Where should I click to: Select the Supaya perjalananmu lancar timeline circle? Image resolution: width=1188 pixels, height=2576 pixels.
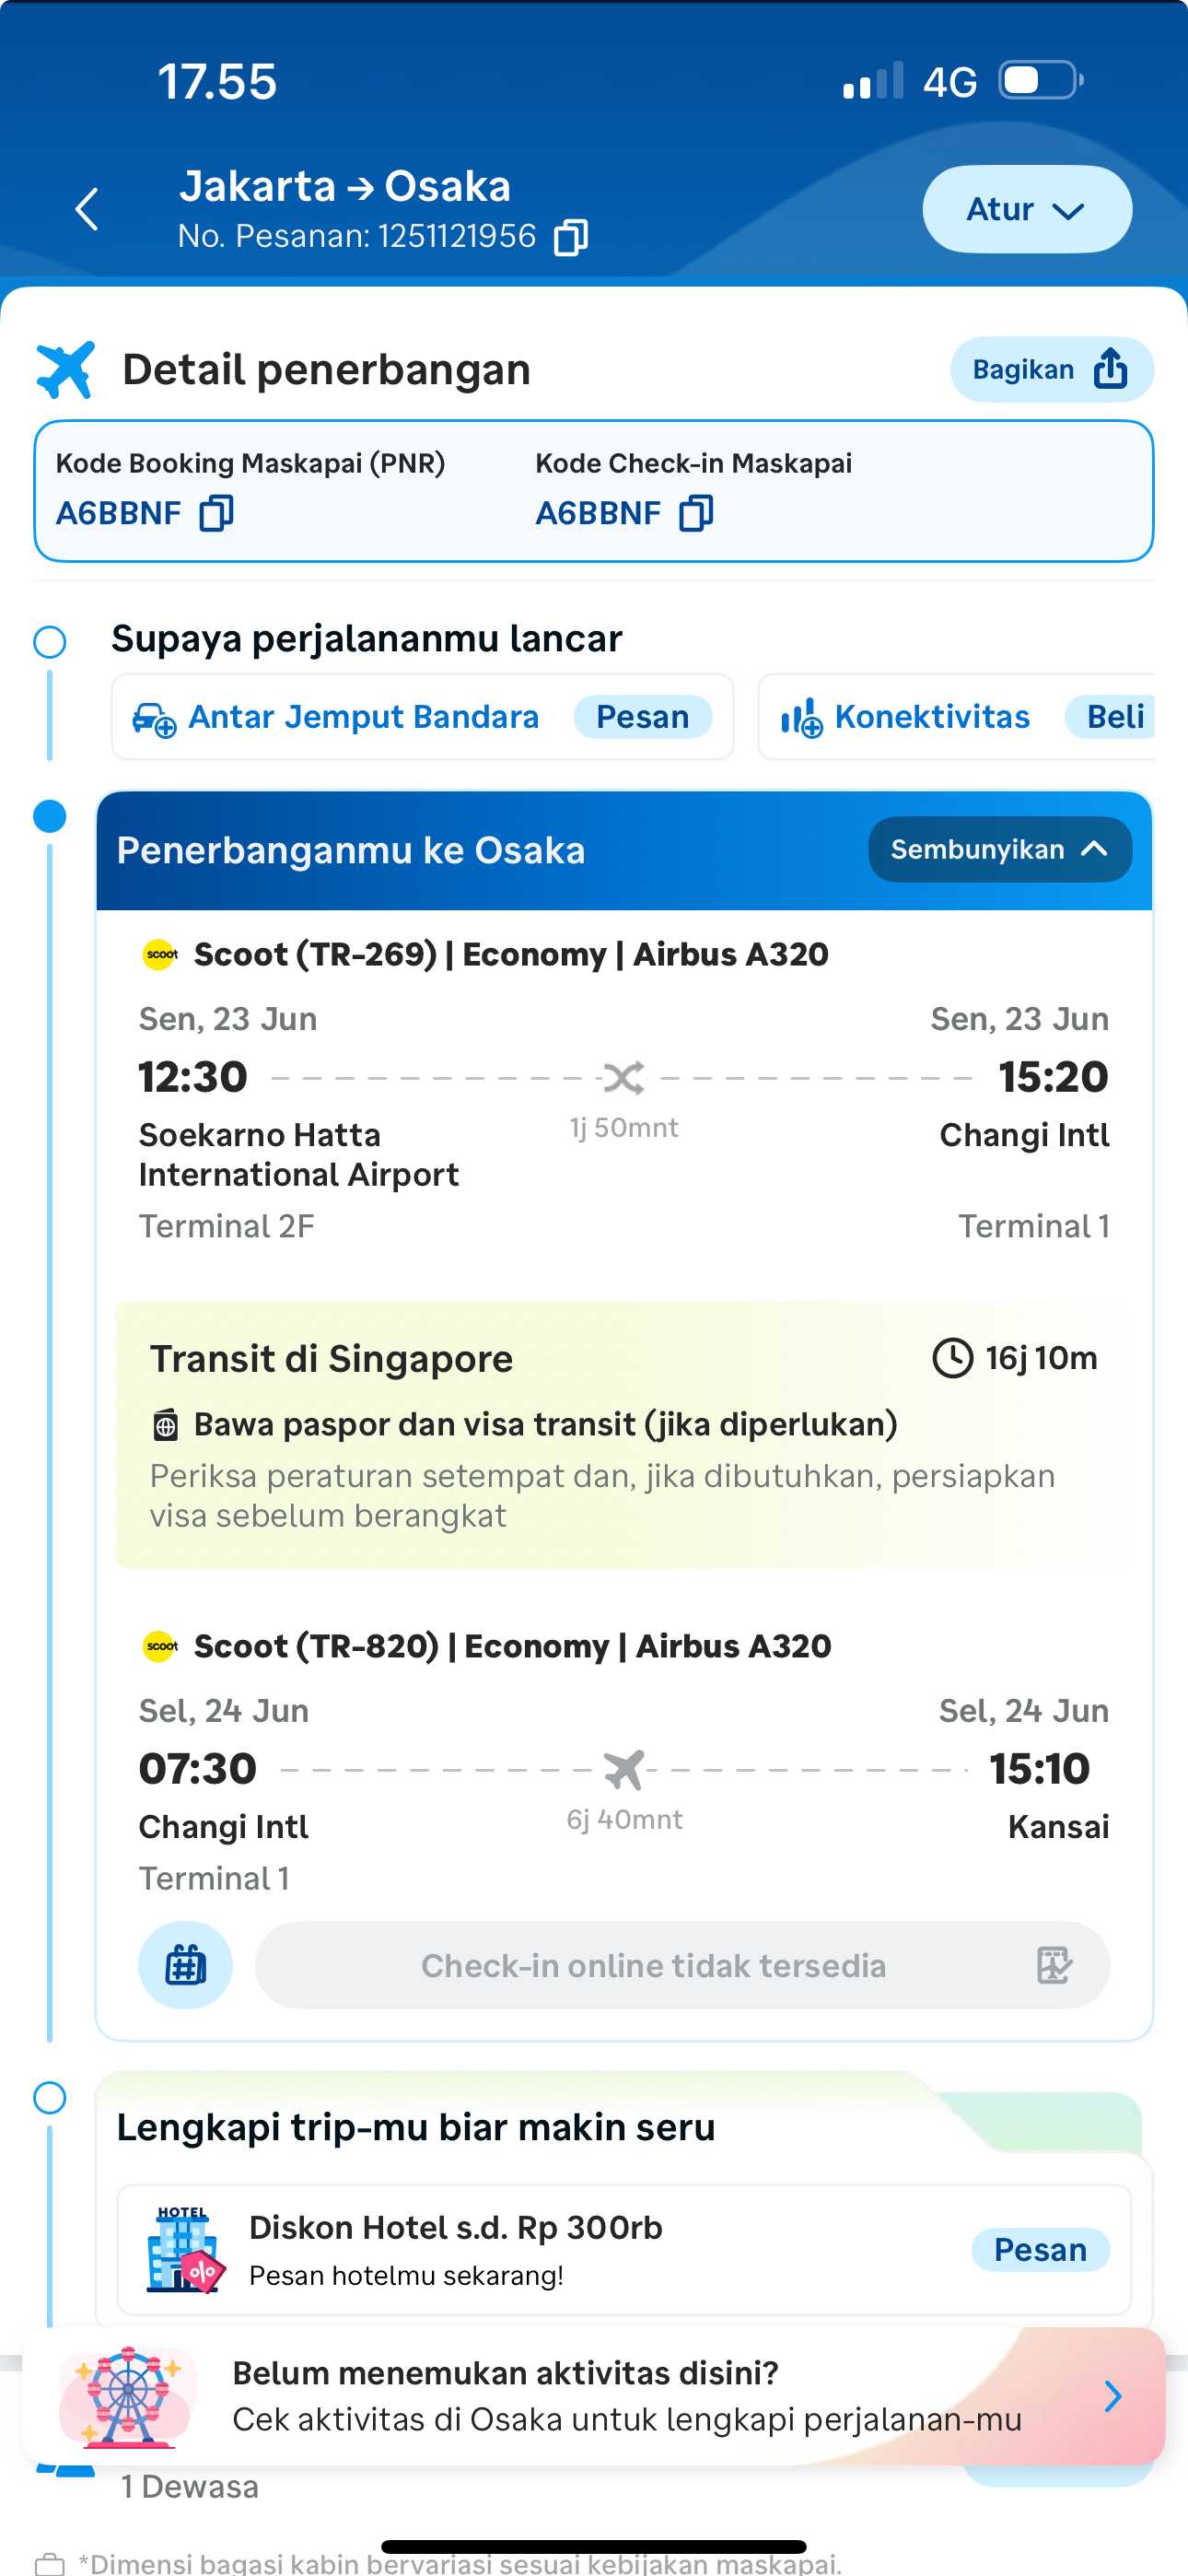point(50,642)
